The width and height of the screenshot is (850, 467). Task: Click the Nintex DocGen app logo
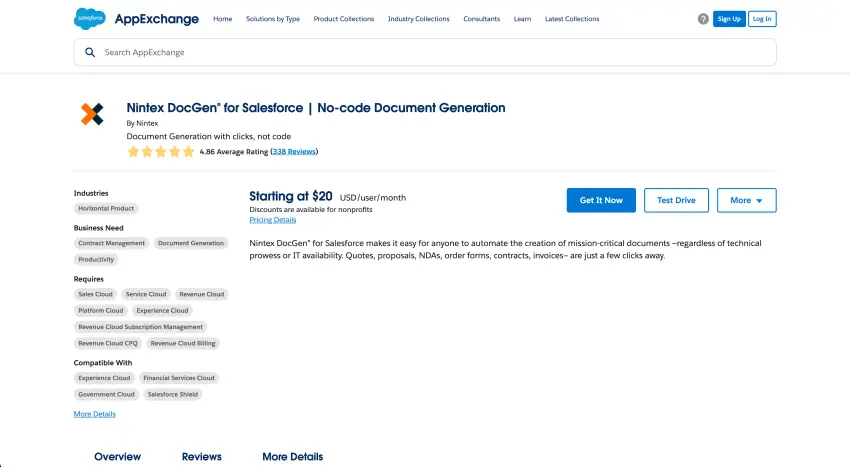click(x=92, y=114)
